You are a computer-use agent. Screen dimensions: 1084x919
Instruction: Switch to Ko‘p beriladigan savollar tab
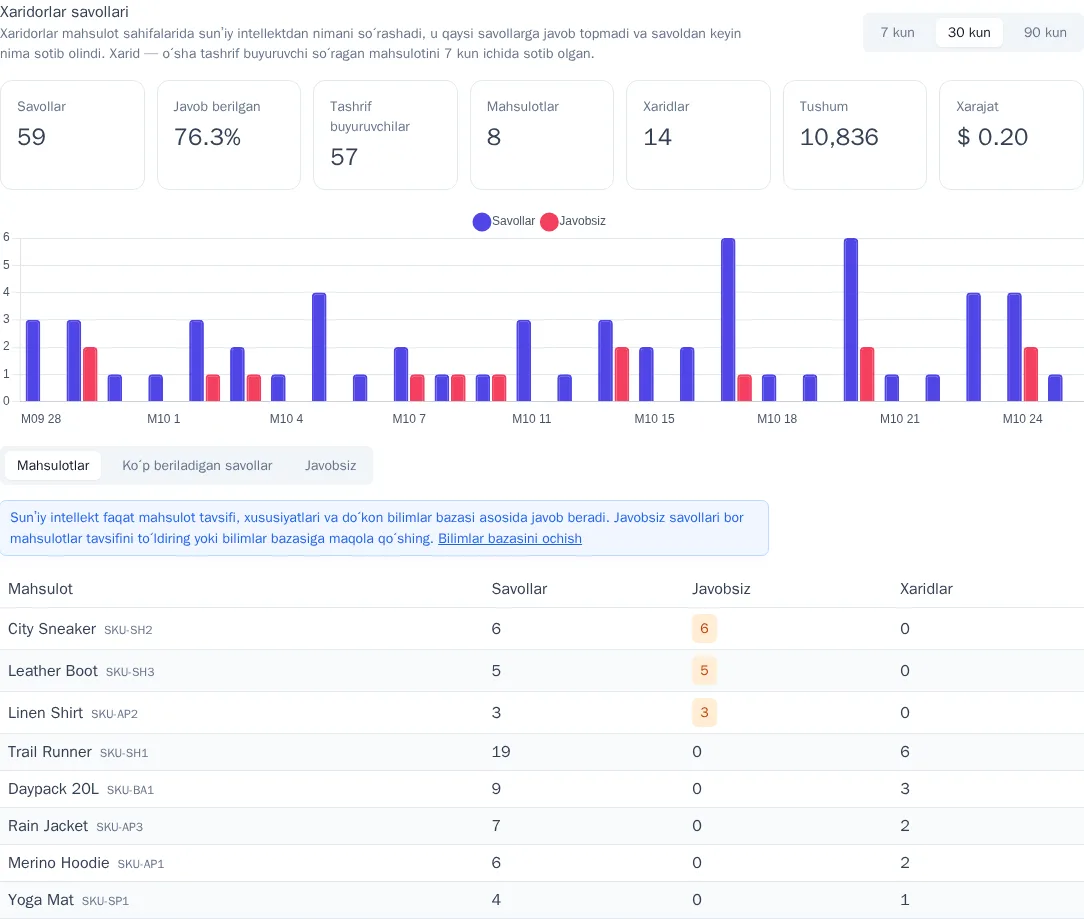tap(197, 465)
